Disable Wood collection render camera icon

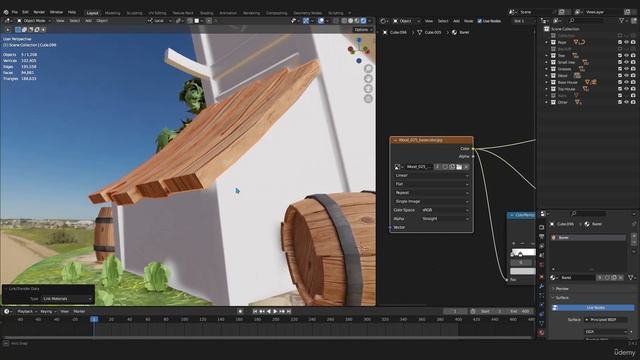tap(633, 76)
